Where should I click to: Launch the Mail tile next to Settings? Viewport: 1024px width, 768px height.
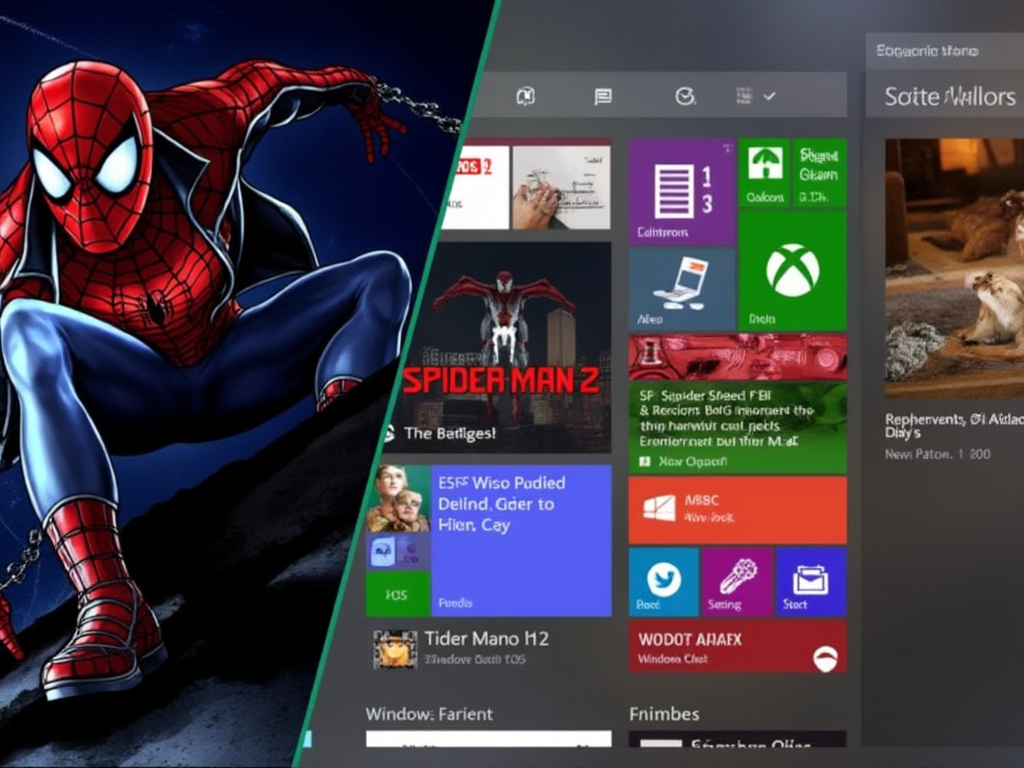pos(810,583)
